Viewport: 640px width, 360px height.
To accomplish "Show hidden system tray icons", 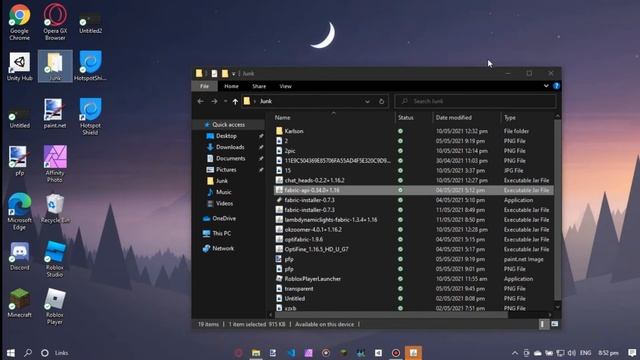I will point(515,353).
